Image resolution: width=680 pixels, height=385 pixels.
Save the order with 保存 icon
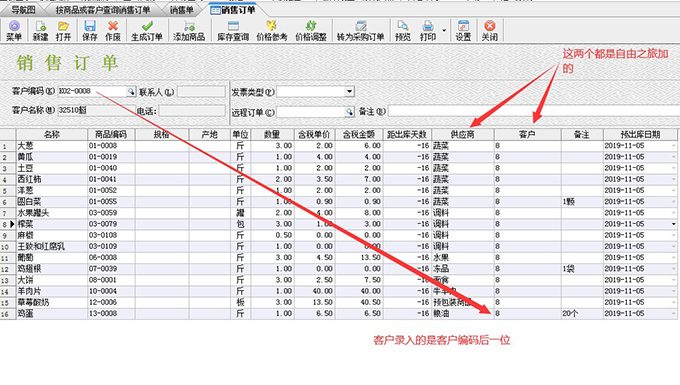90,30
